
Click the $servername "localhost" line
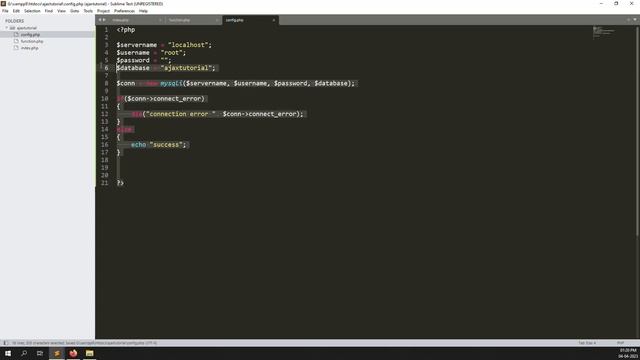pyautogui.click(x=164, y=45)
